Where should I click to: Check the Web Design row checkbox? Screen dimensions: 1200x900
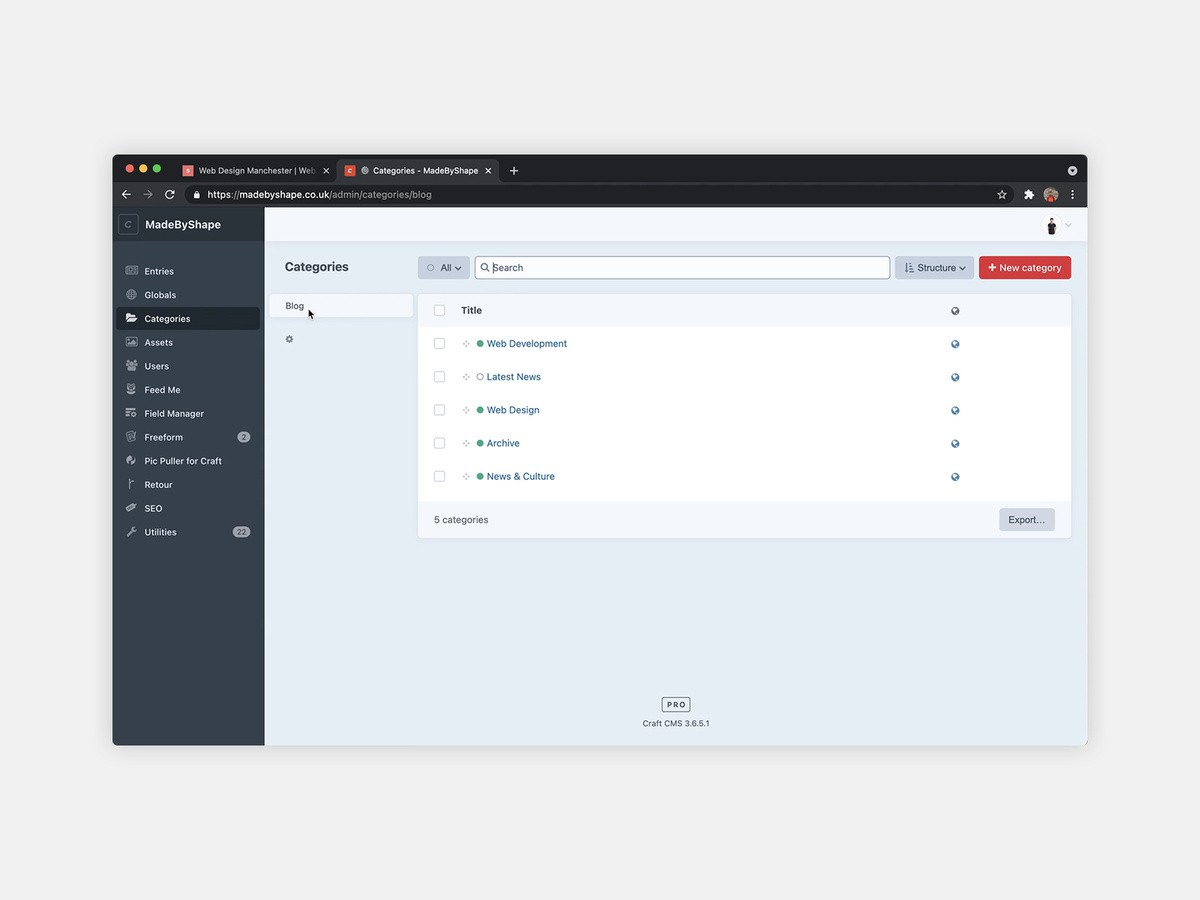439,410
